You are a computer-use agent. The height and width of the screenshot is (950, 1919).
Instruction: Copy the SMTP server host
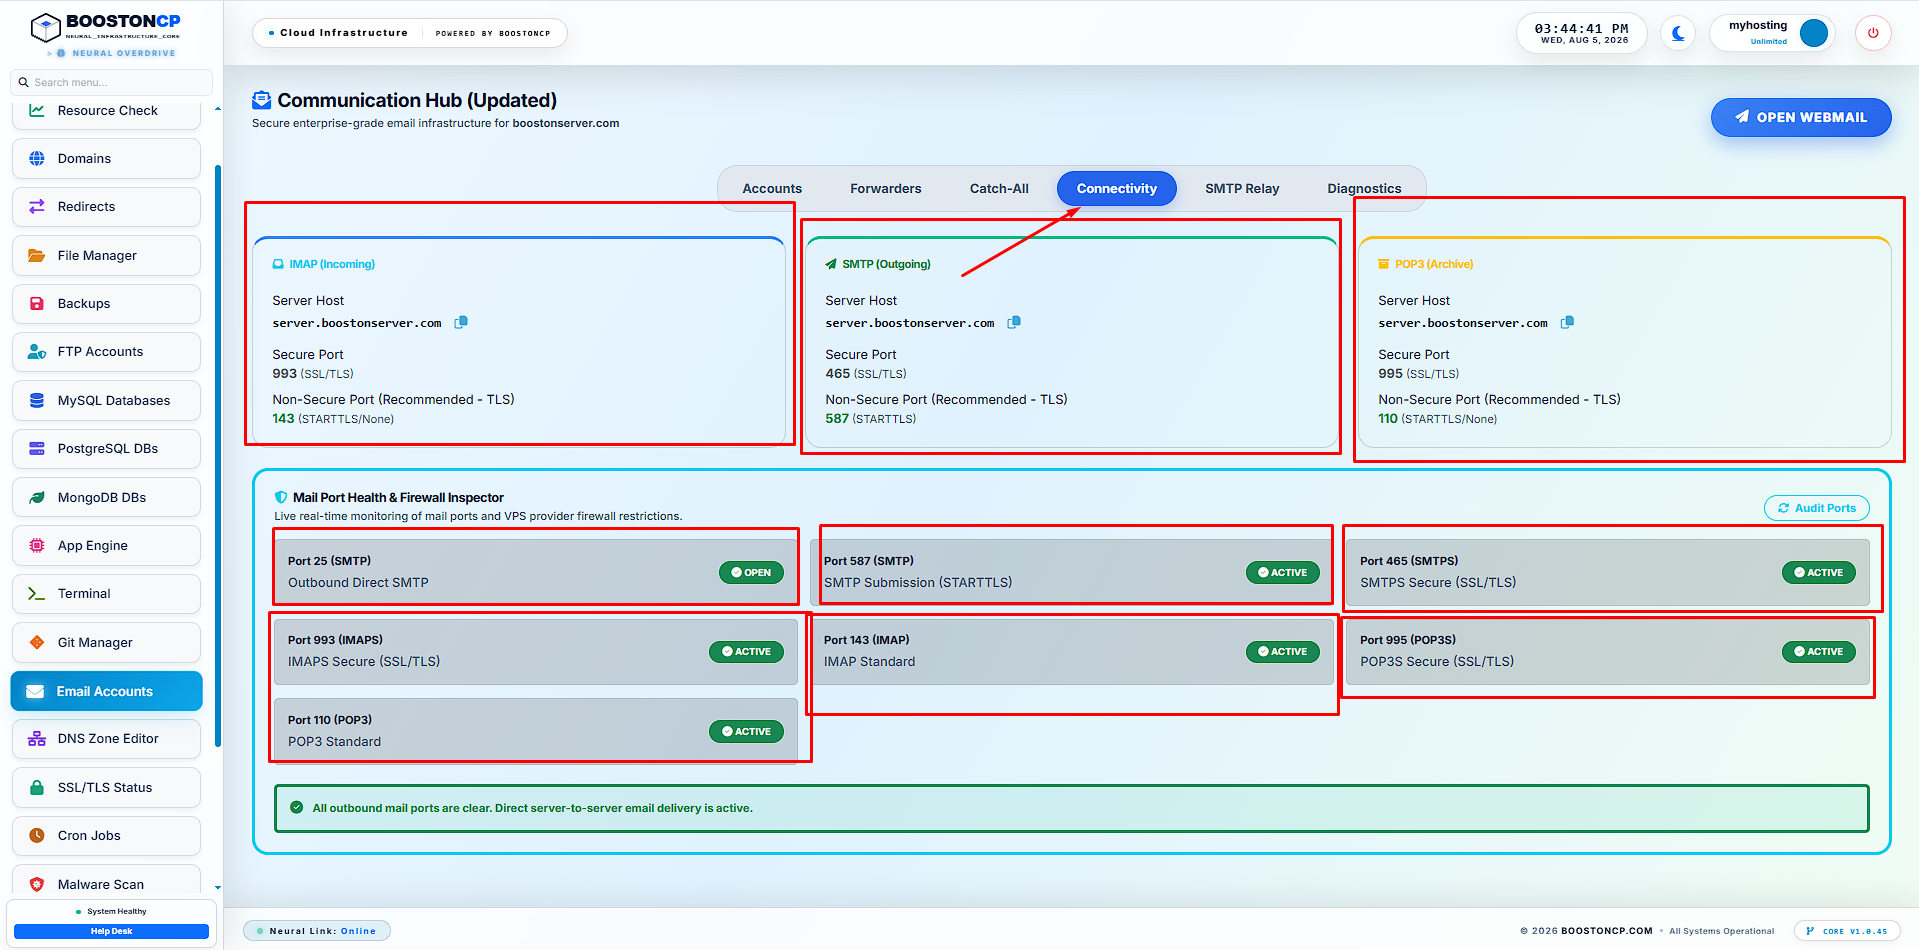pos(1014,322)
